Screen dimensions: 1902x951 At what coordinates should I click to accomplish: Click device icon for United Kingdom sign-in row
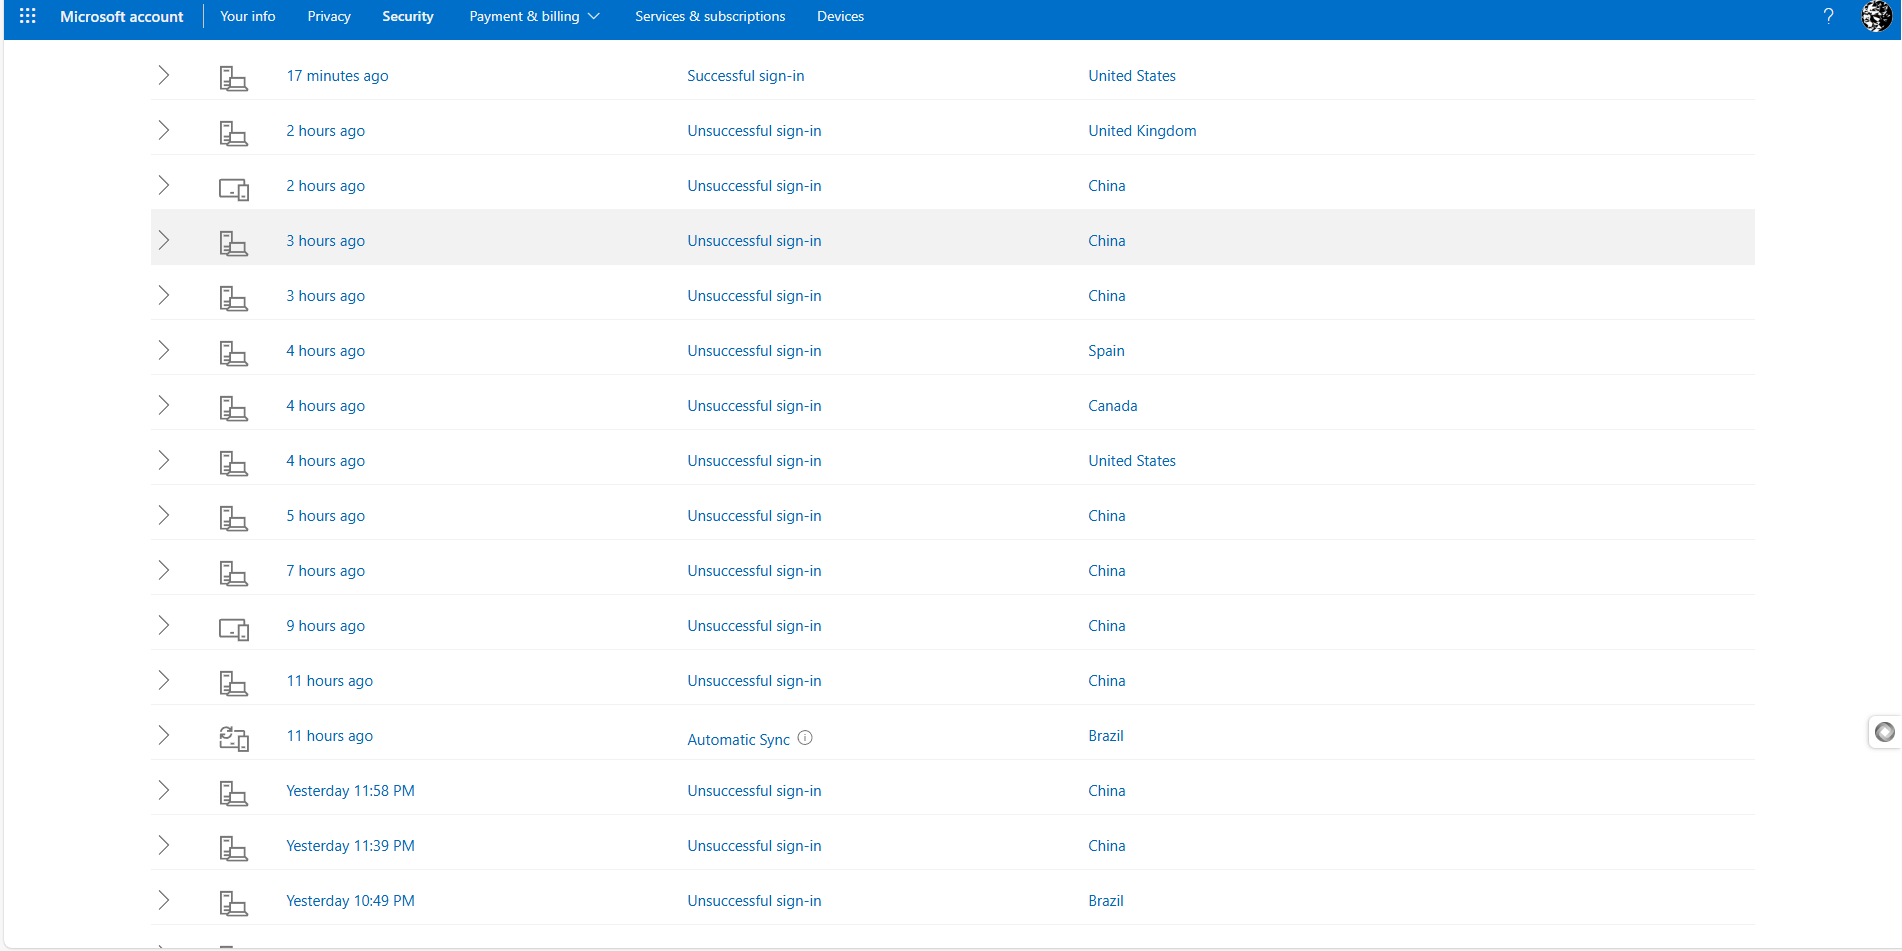pos(233,133)
